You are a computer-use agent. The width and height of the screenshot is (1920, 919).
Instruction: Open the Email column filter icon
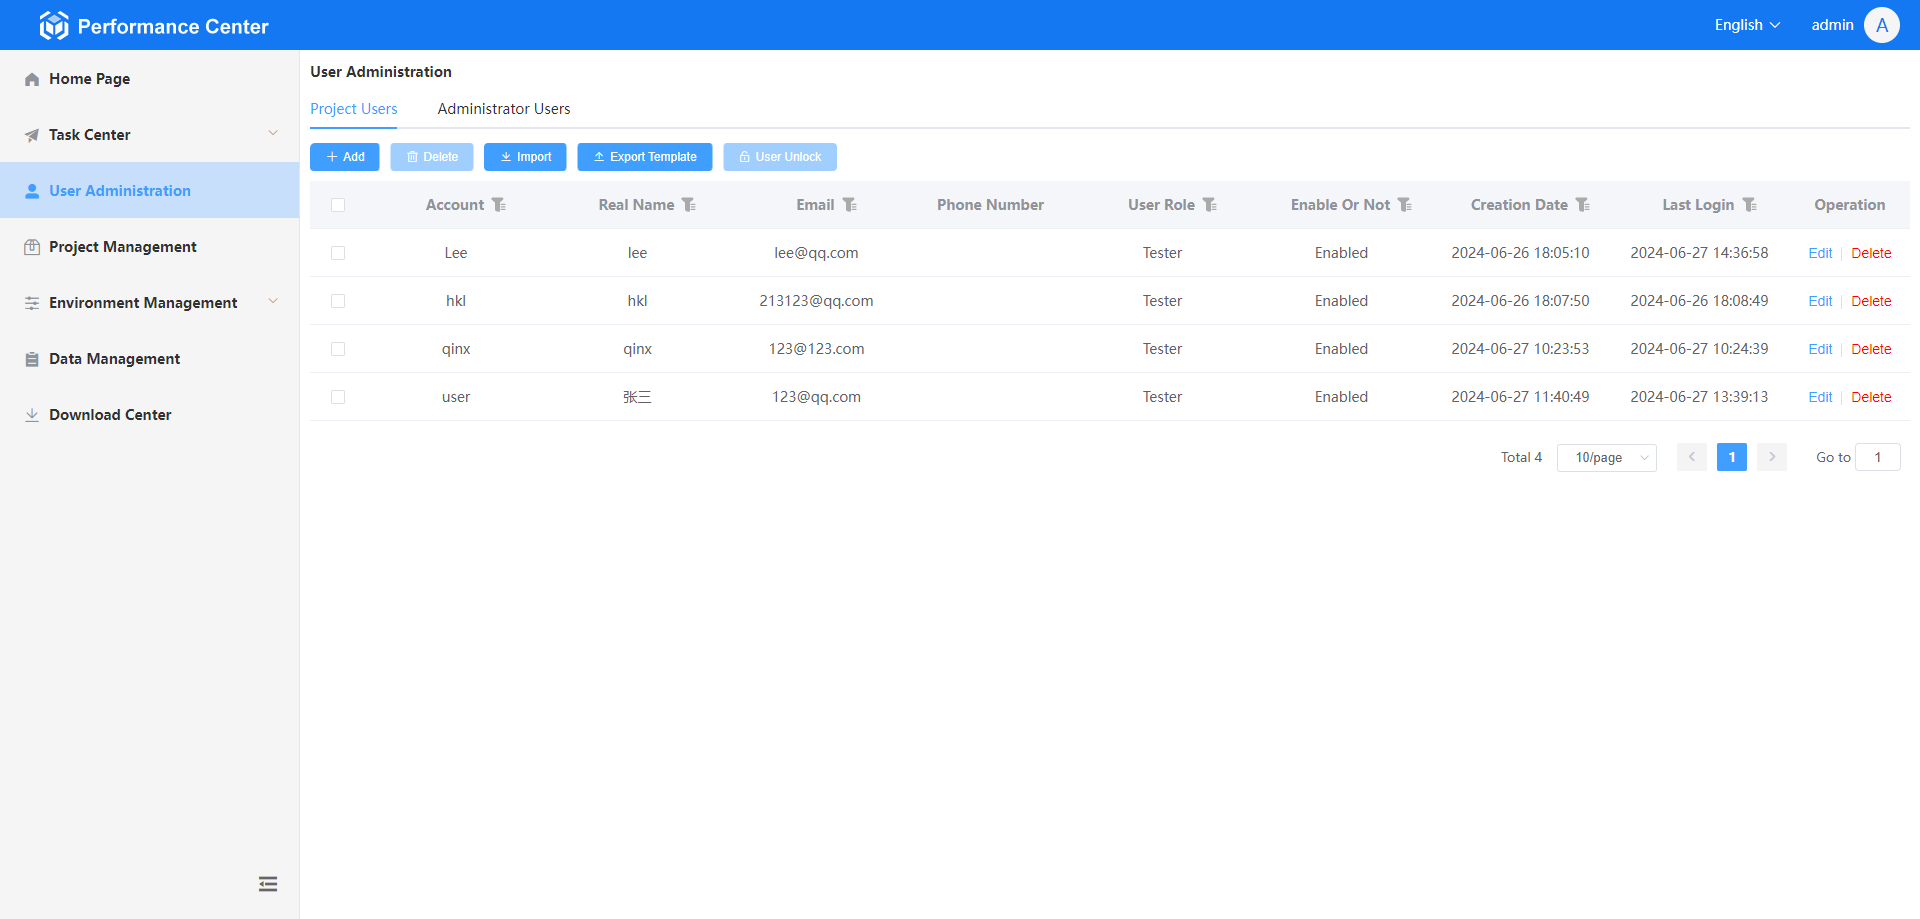[849, 205]
